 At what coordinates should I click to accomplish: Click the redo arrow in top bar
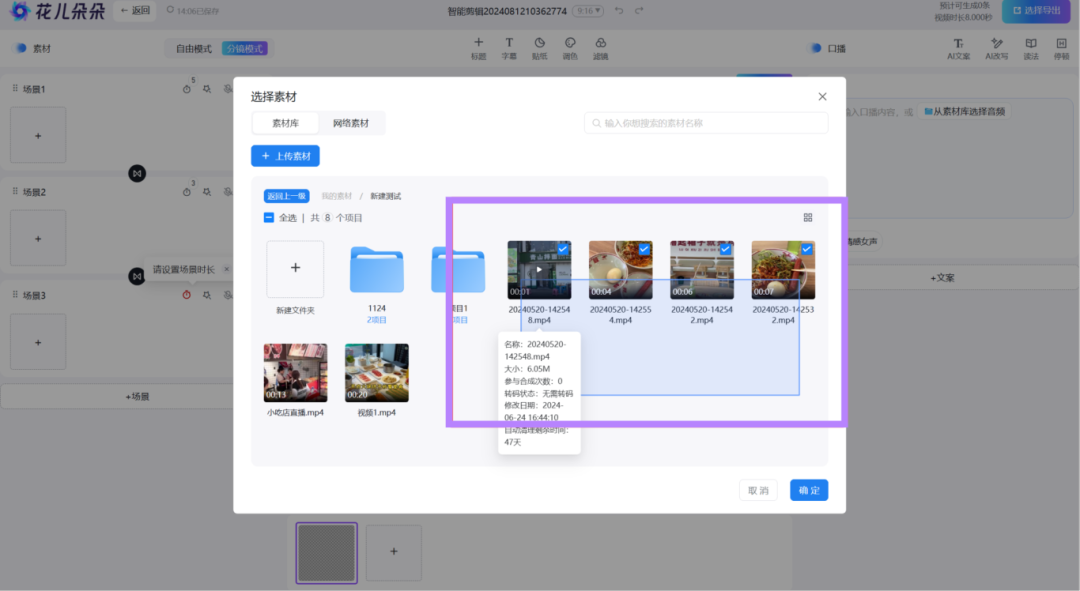(x=639, y=10)
